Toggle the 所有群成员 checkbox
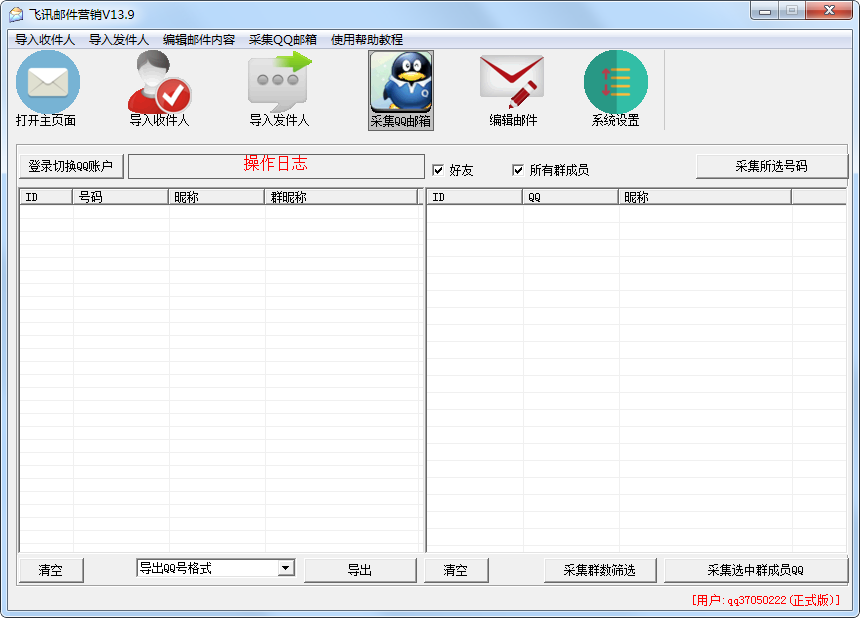This screenshot has height=618, width=860. (x=517, y=170)
